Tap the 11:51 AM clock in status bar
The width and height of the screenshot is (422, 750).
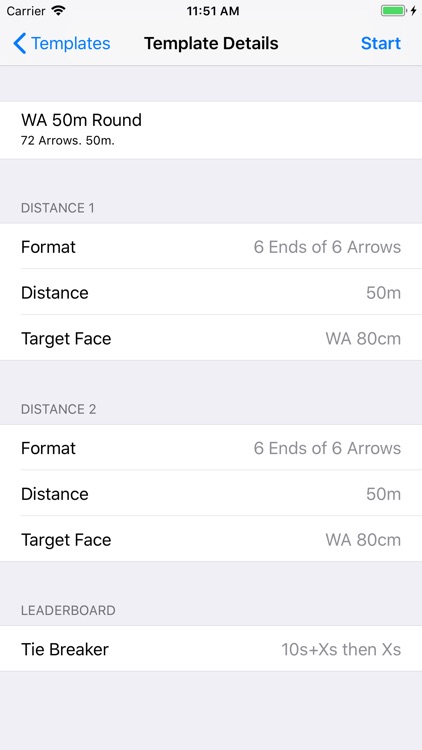(212, 11)
